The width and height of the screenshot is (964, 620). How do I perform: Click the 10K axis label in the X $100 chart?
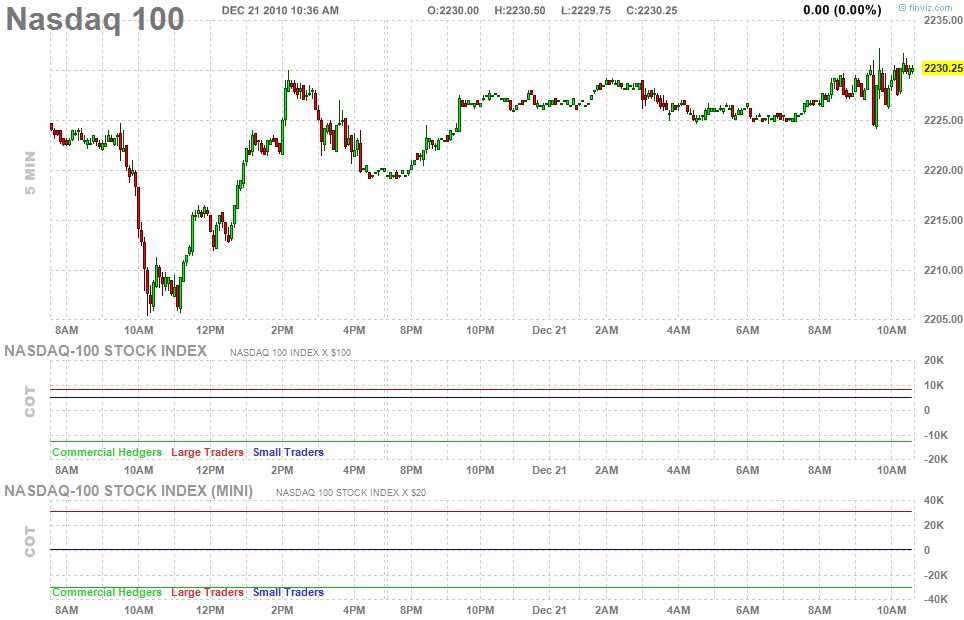pos(934,386)
